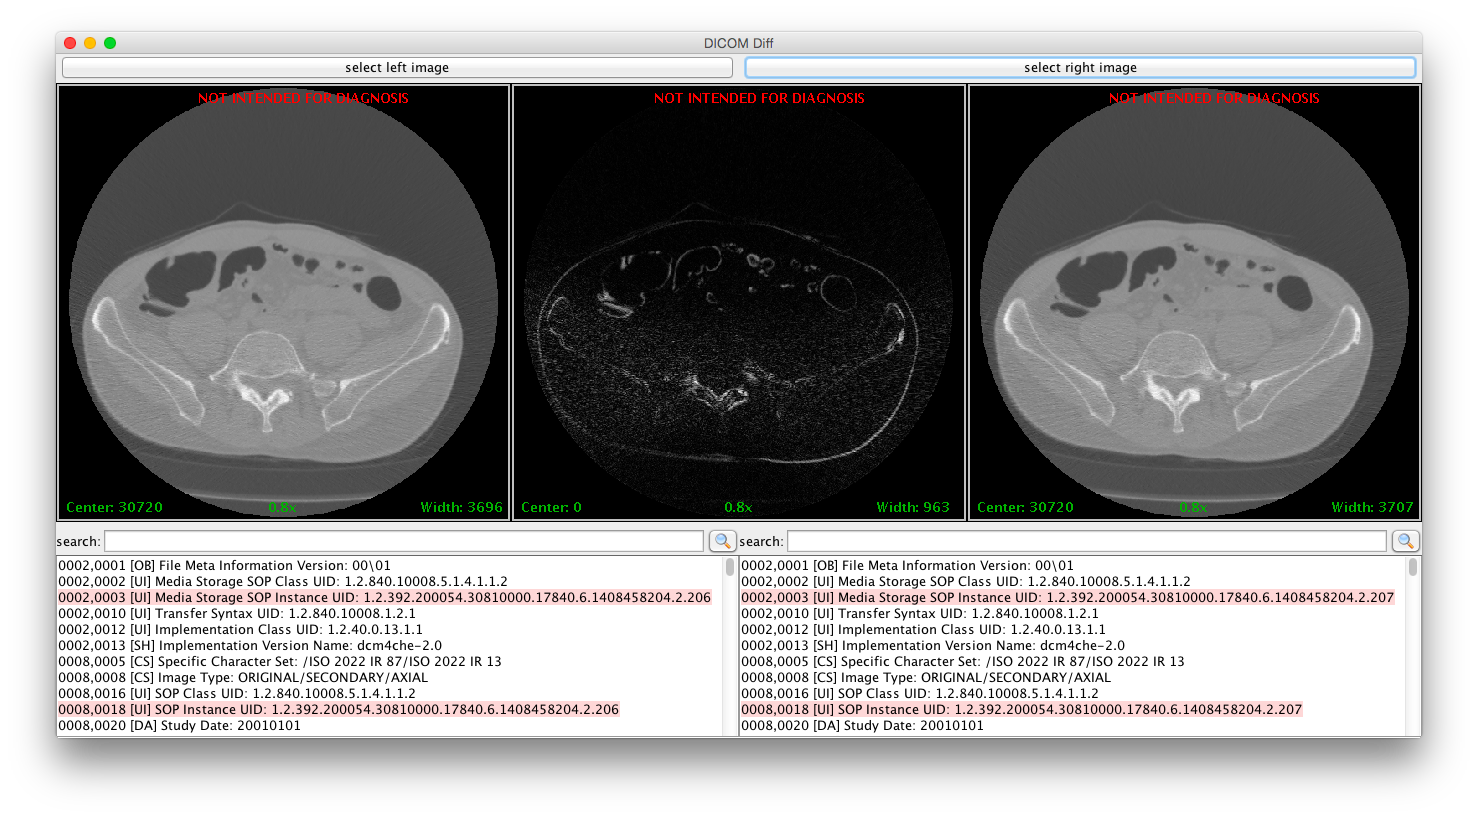Click the right CT image viewport
1478x818 pixels.
pos(1193,300)
